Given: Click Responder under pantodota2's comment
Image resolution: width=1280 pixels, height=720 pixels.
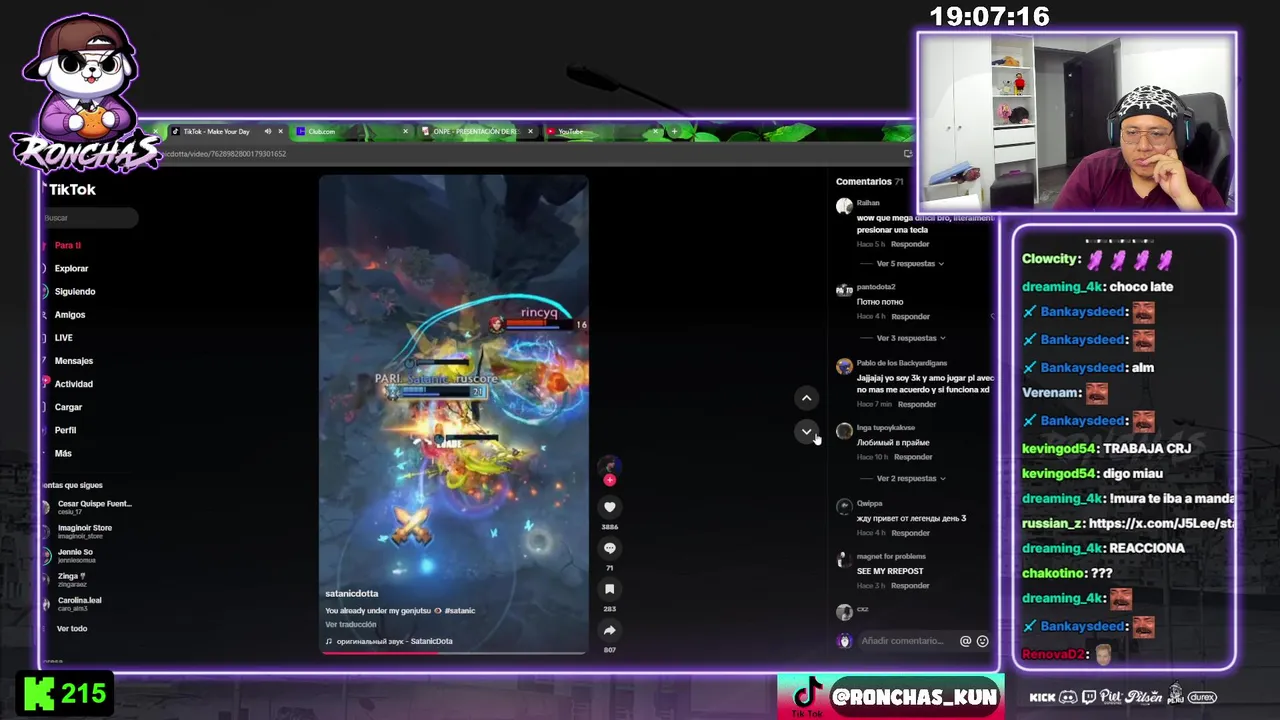Looking at the screenshot, I should click(x=910, y=317).
